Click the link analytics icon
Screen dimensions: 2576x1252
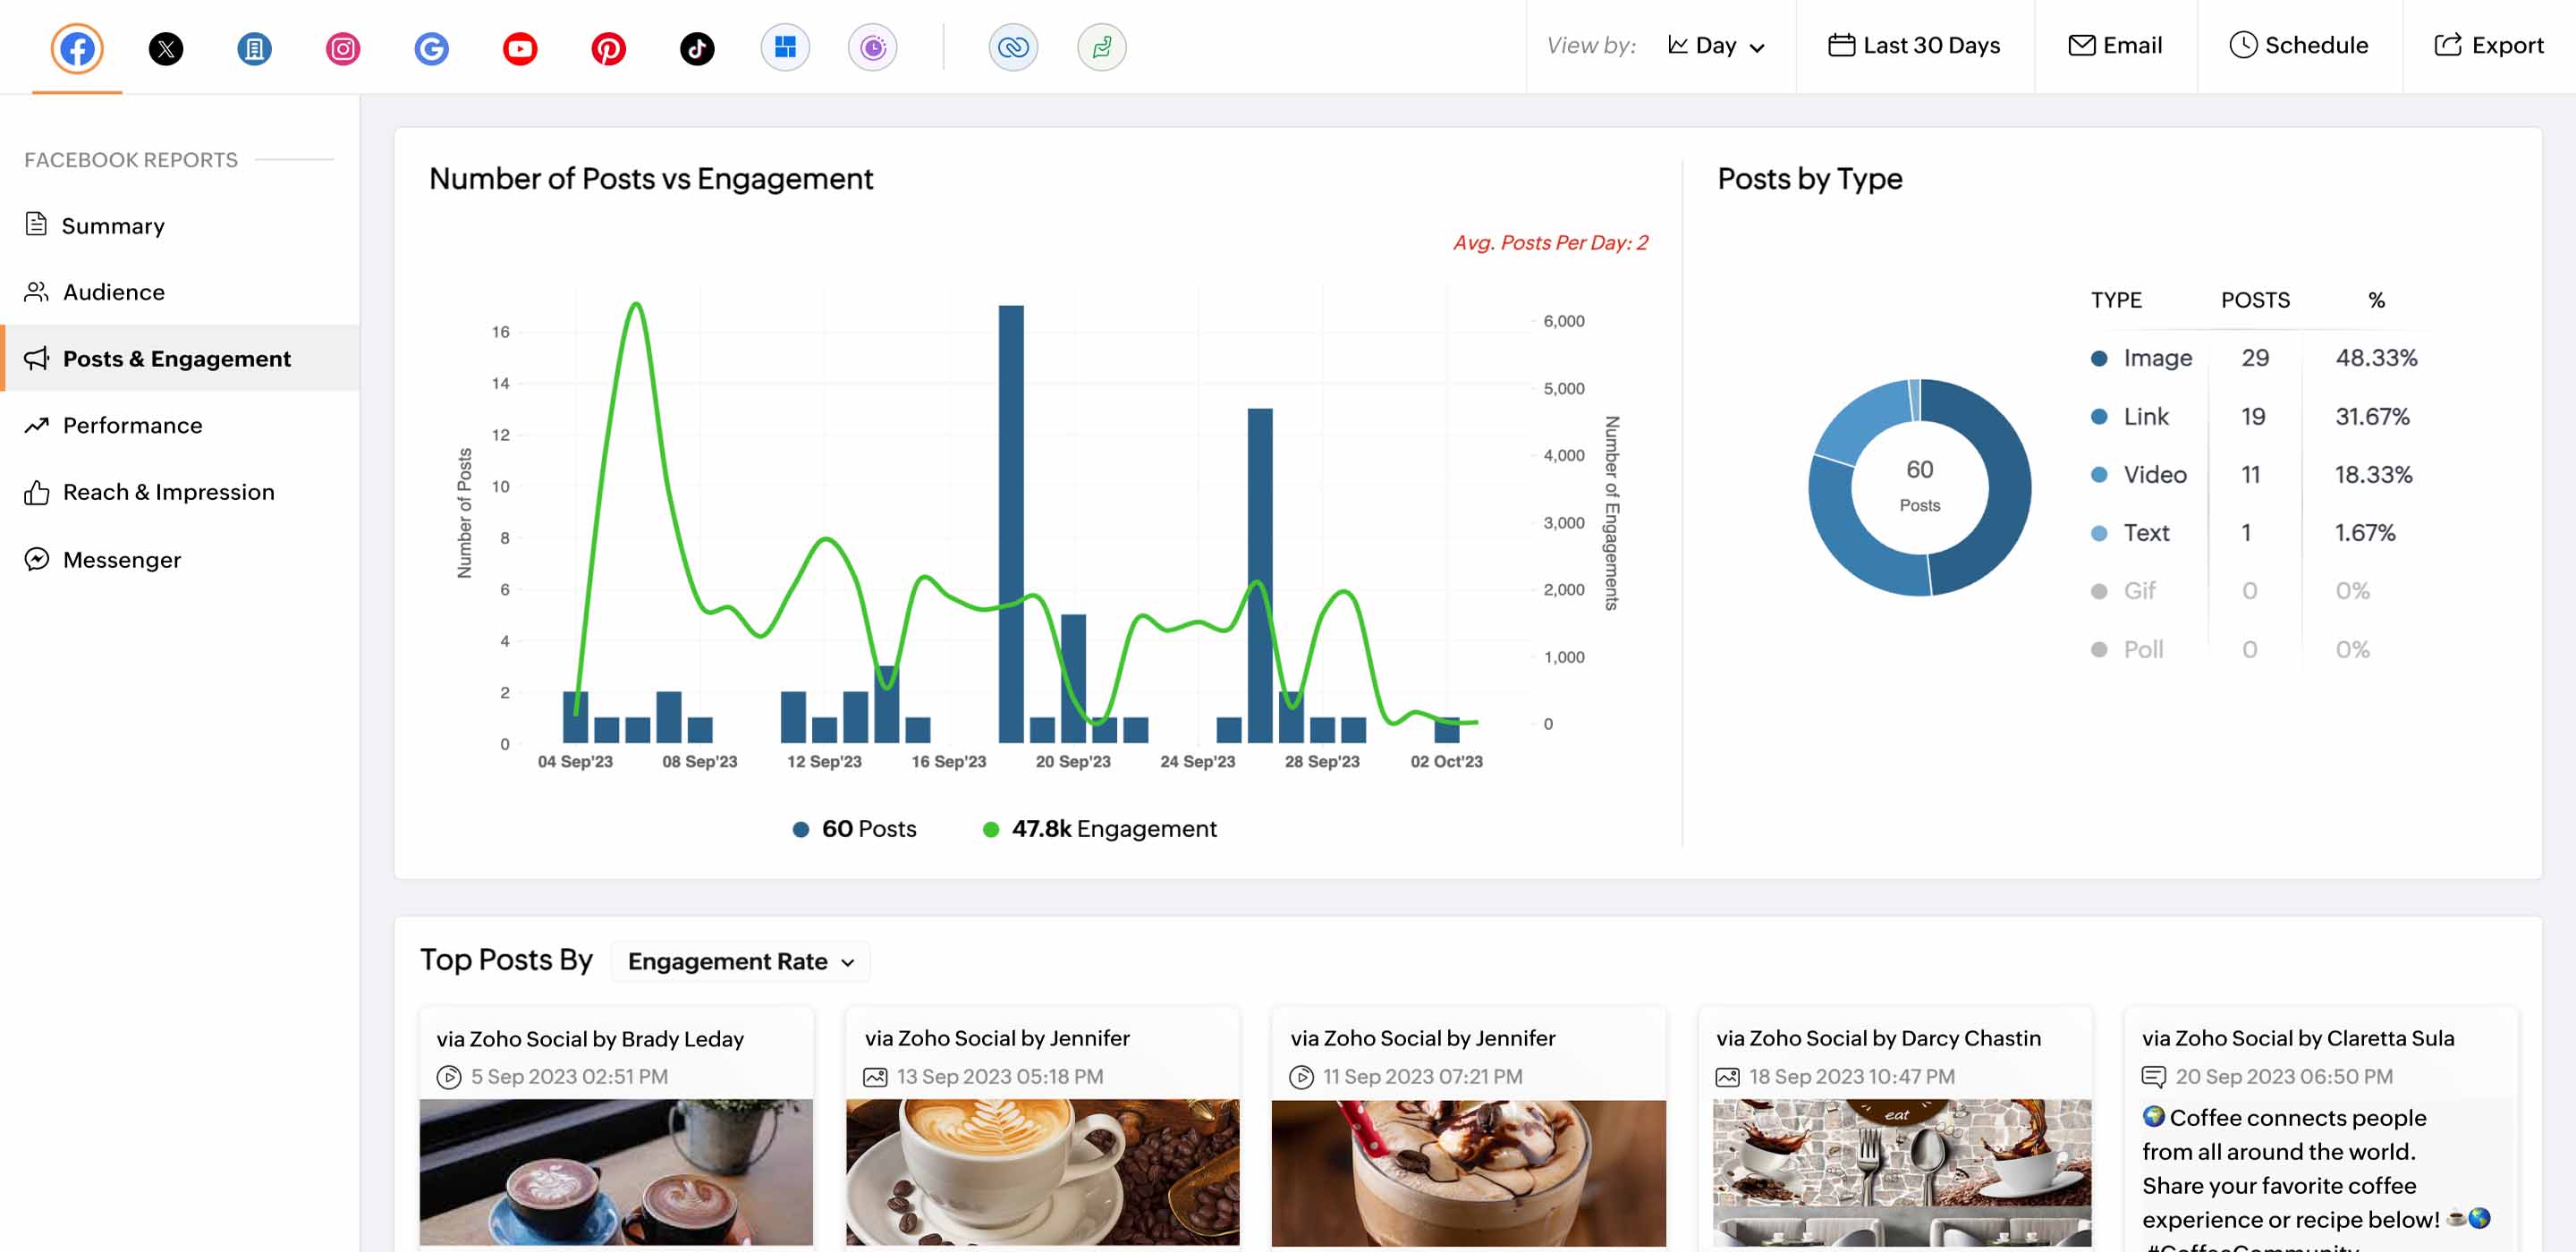[1012, 46]
